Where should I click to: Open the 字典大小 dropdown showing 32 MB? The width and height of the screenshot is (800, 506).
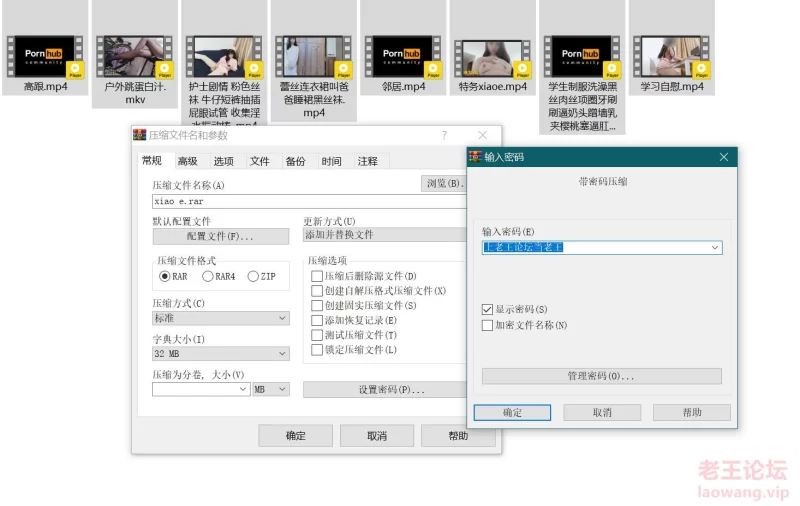(221, 353)
